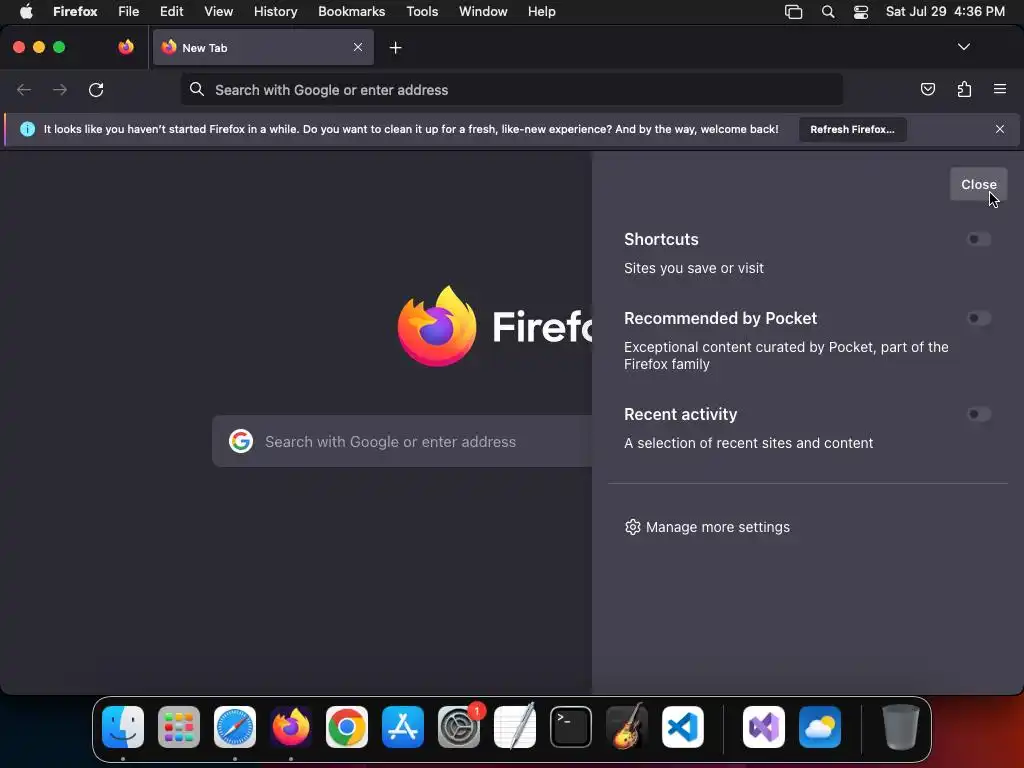Open the Tools menu
Viewport: 1024px width, 768px height.
(422, 12)
